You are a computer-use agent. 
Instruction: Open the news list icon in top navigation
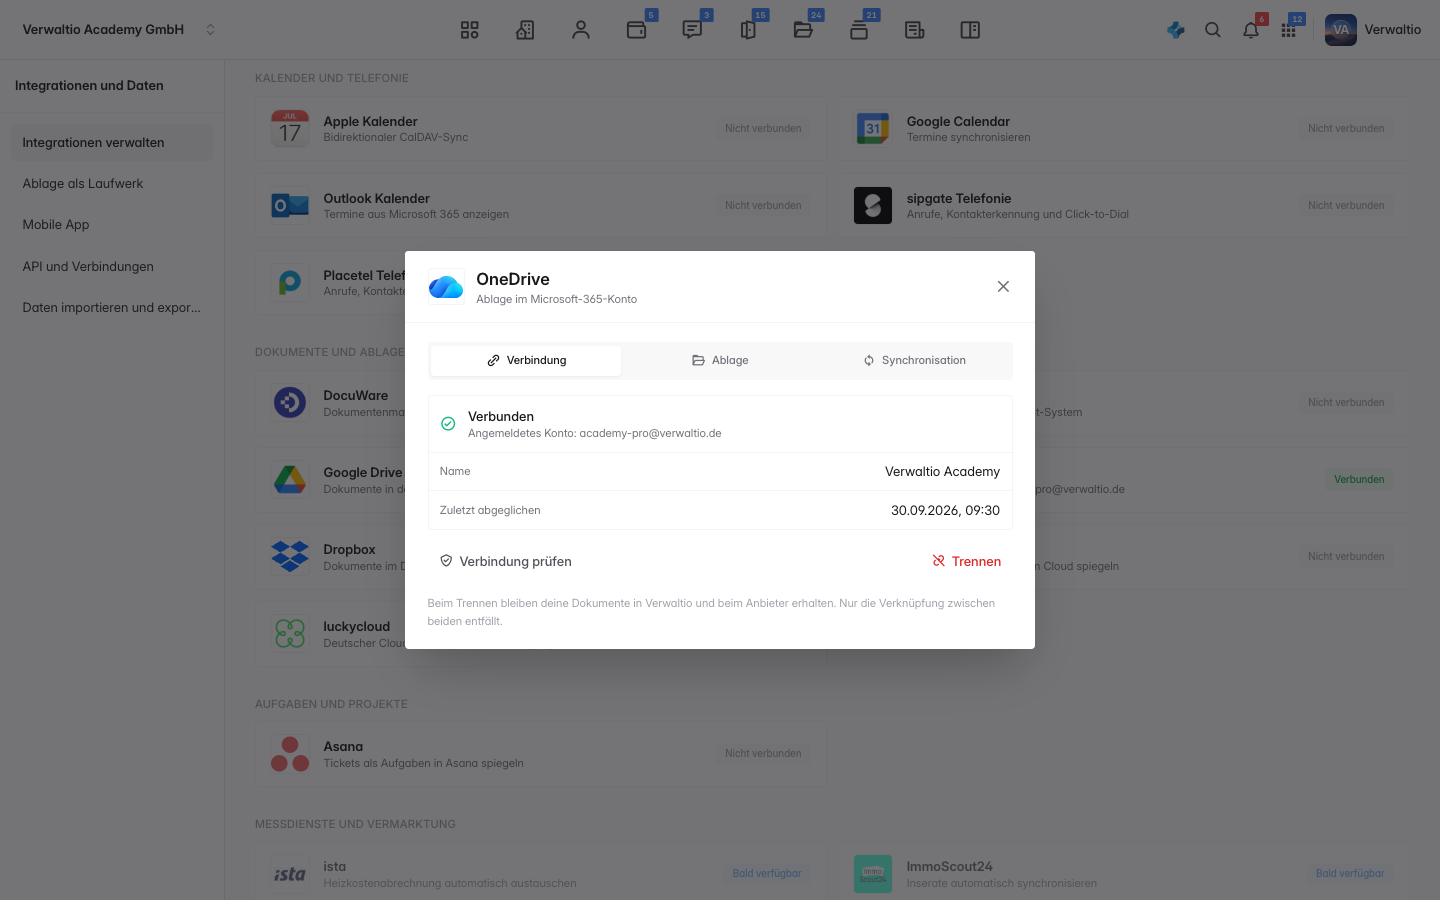click(915, 30)
